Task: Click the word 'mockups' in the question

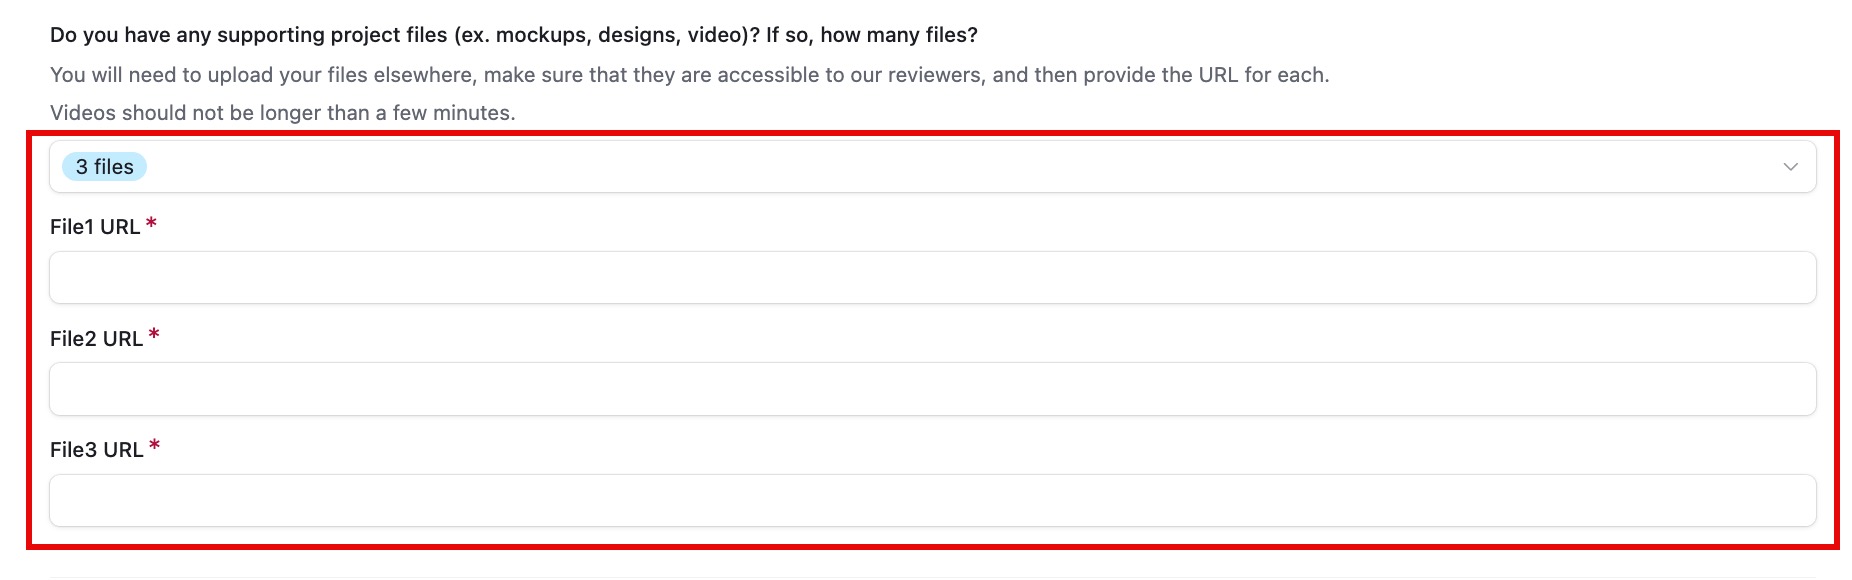Action: pos(541,35)
